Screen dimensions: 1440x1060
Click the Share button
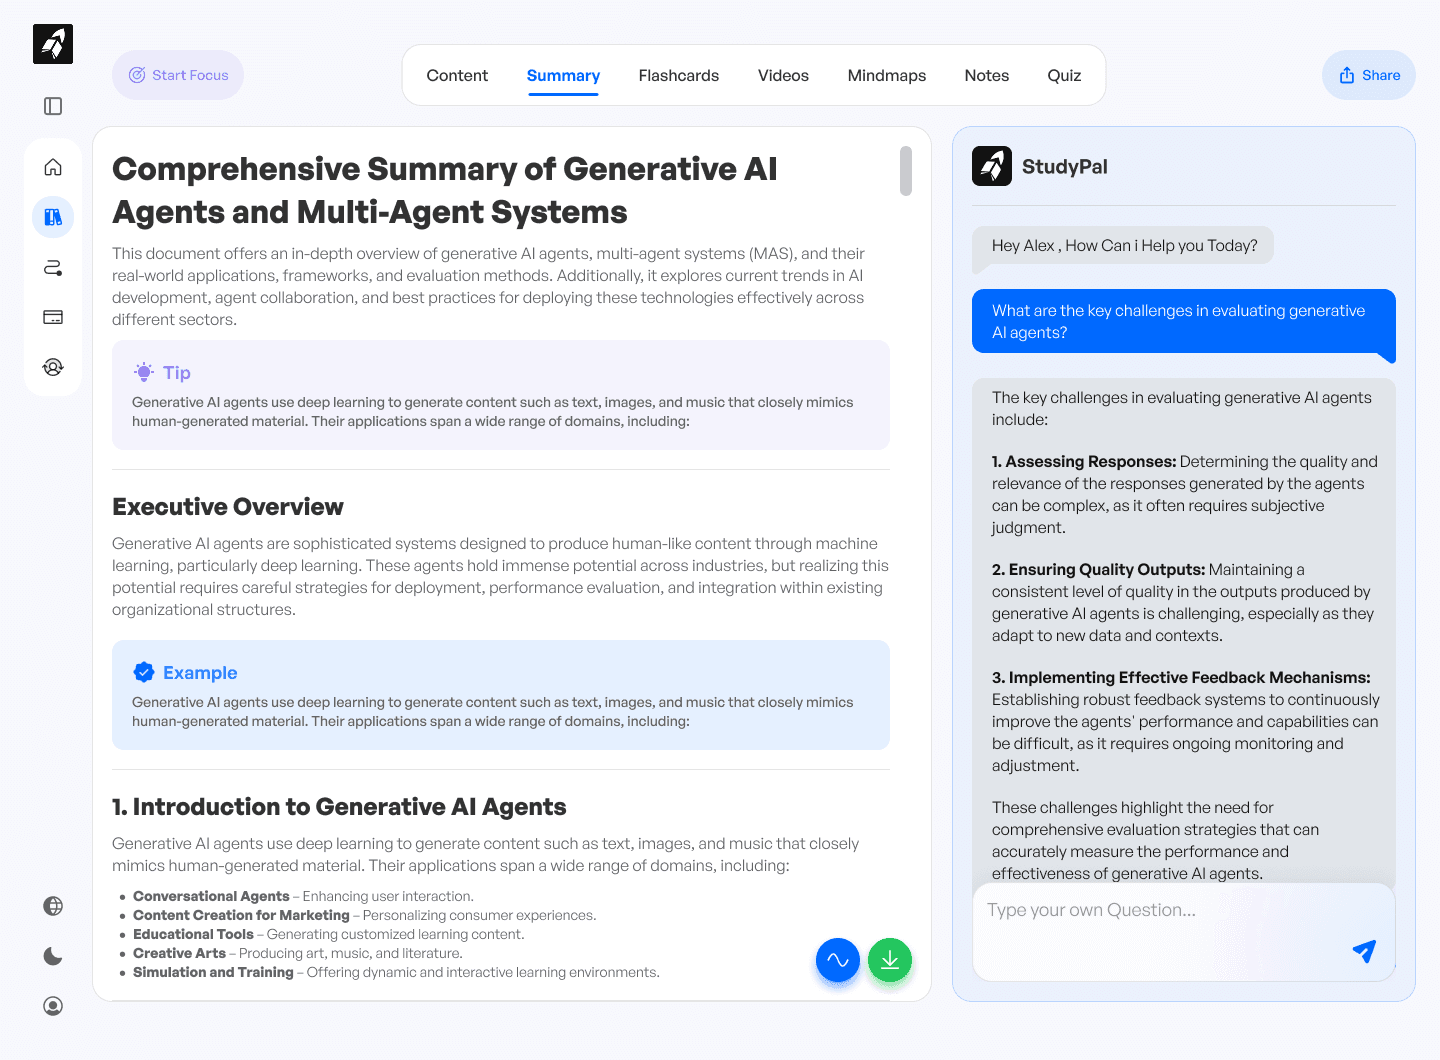pos(1368,75)
